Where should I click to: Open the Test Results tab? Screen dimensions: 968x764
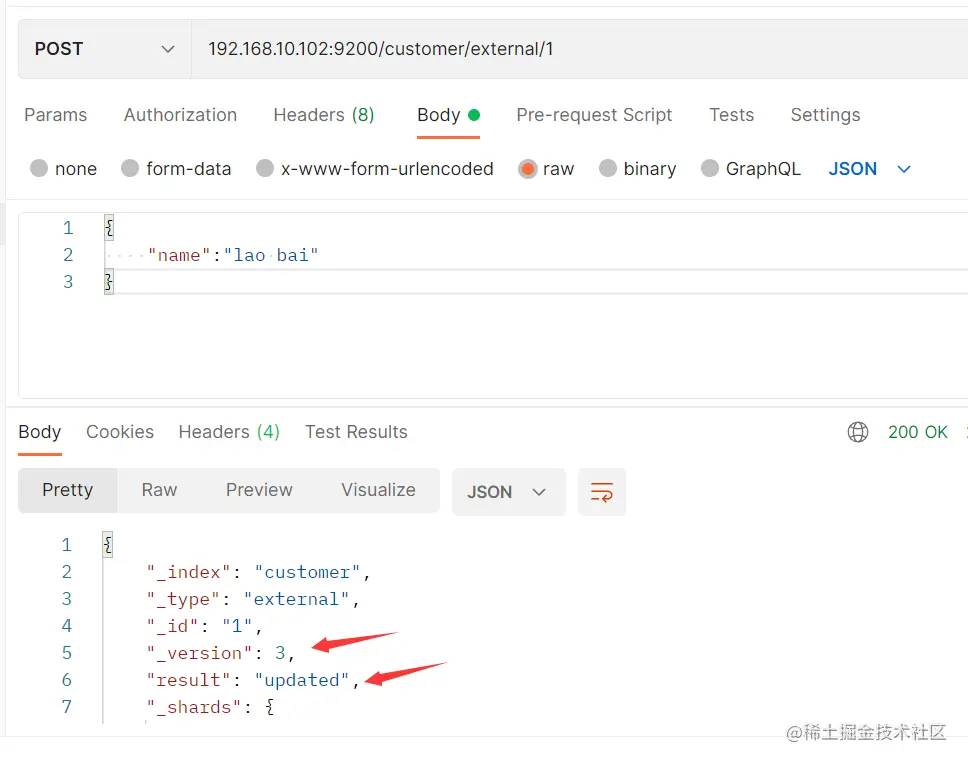(356, 432)
